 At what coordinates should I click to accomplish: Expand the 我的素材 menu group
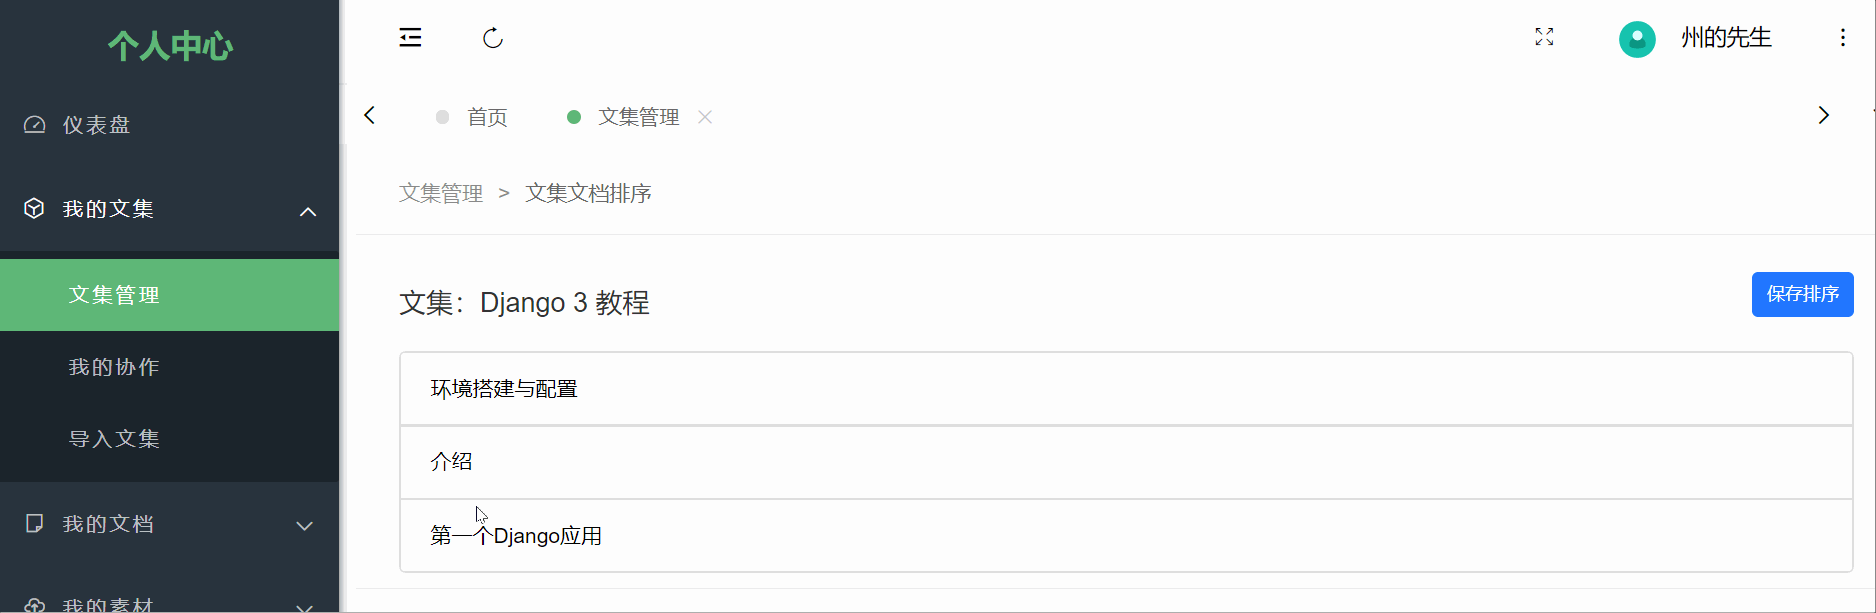305,606
